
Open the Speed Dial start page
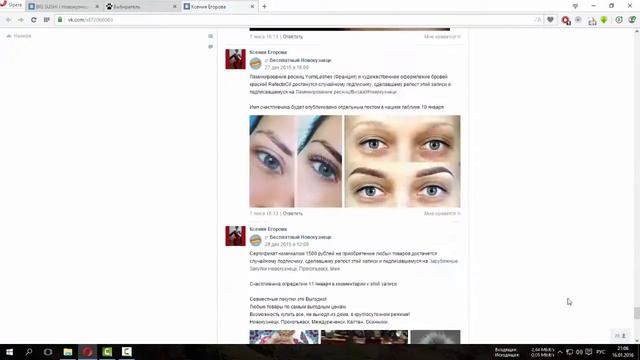click(x=47, y=20)
